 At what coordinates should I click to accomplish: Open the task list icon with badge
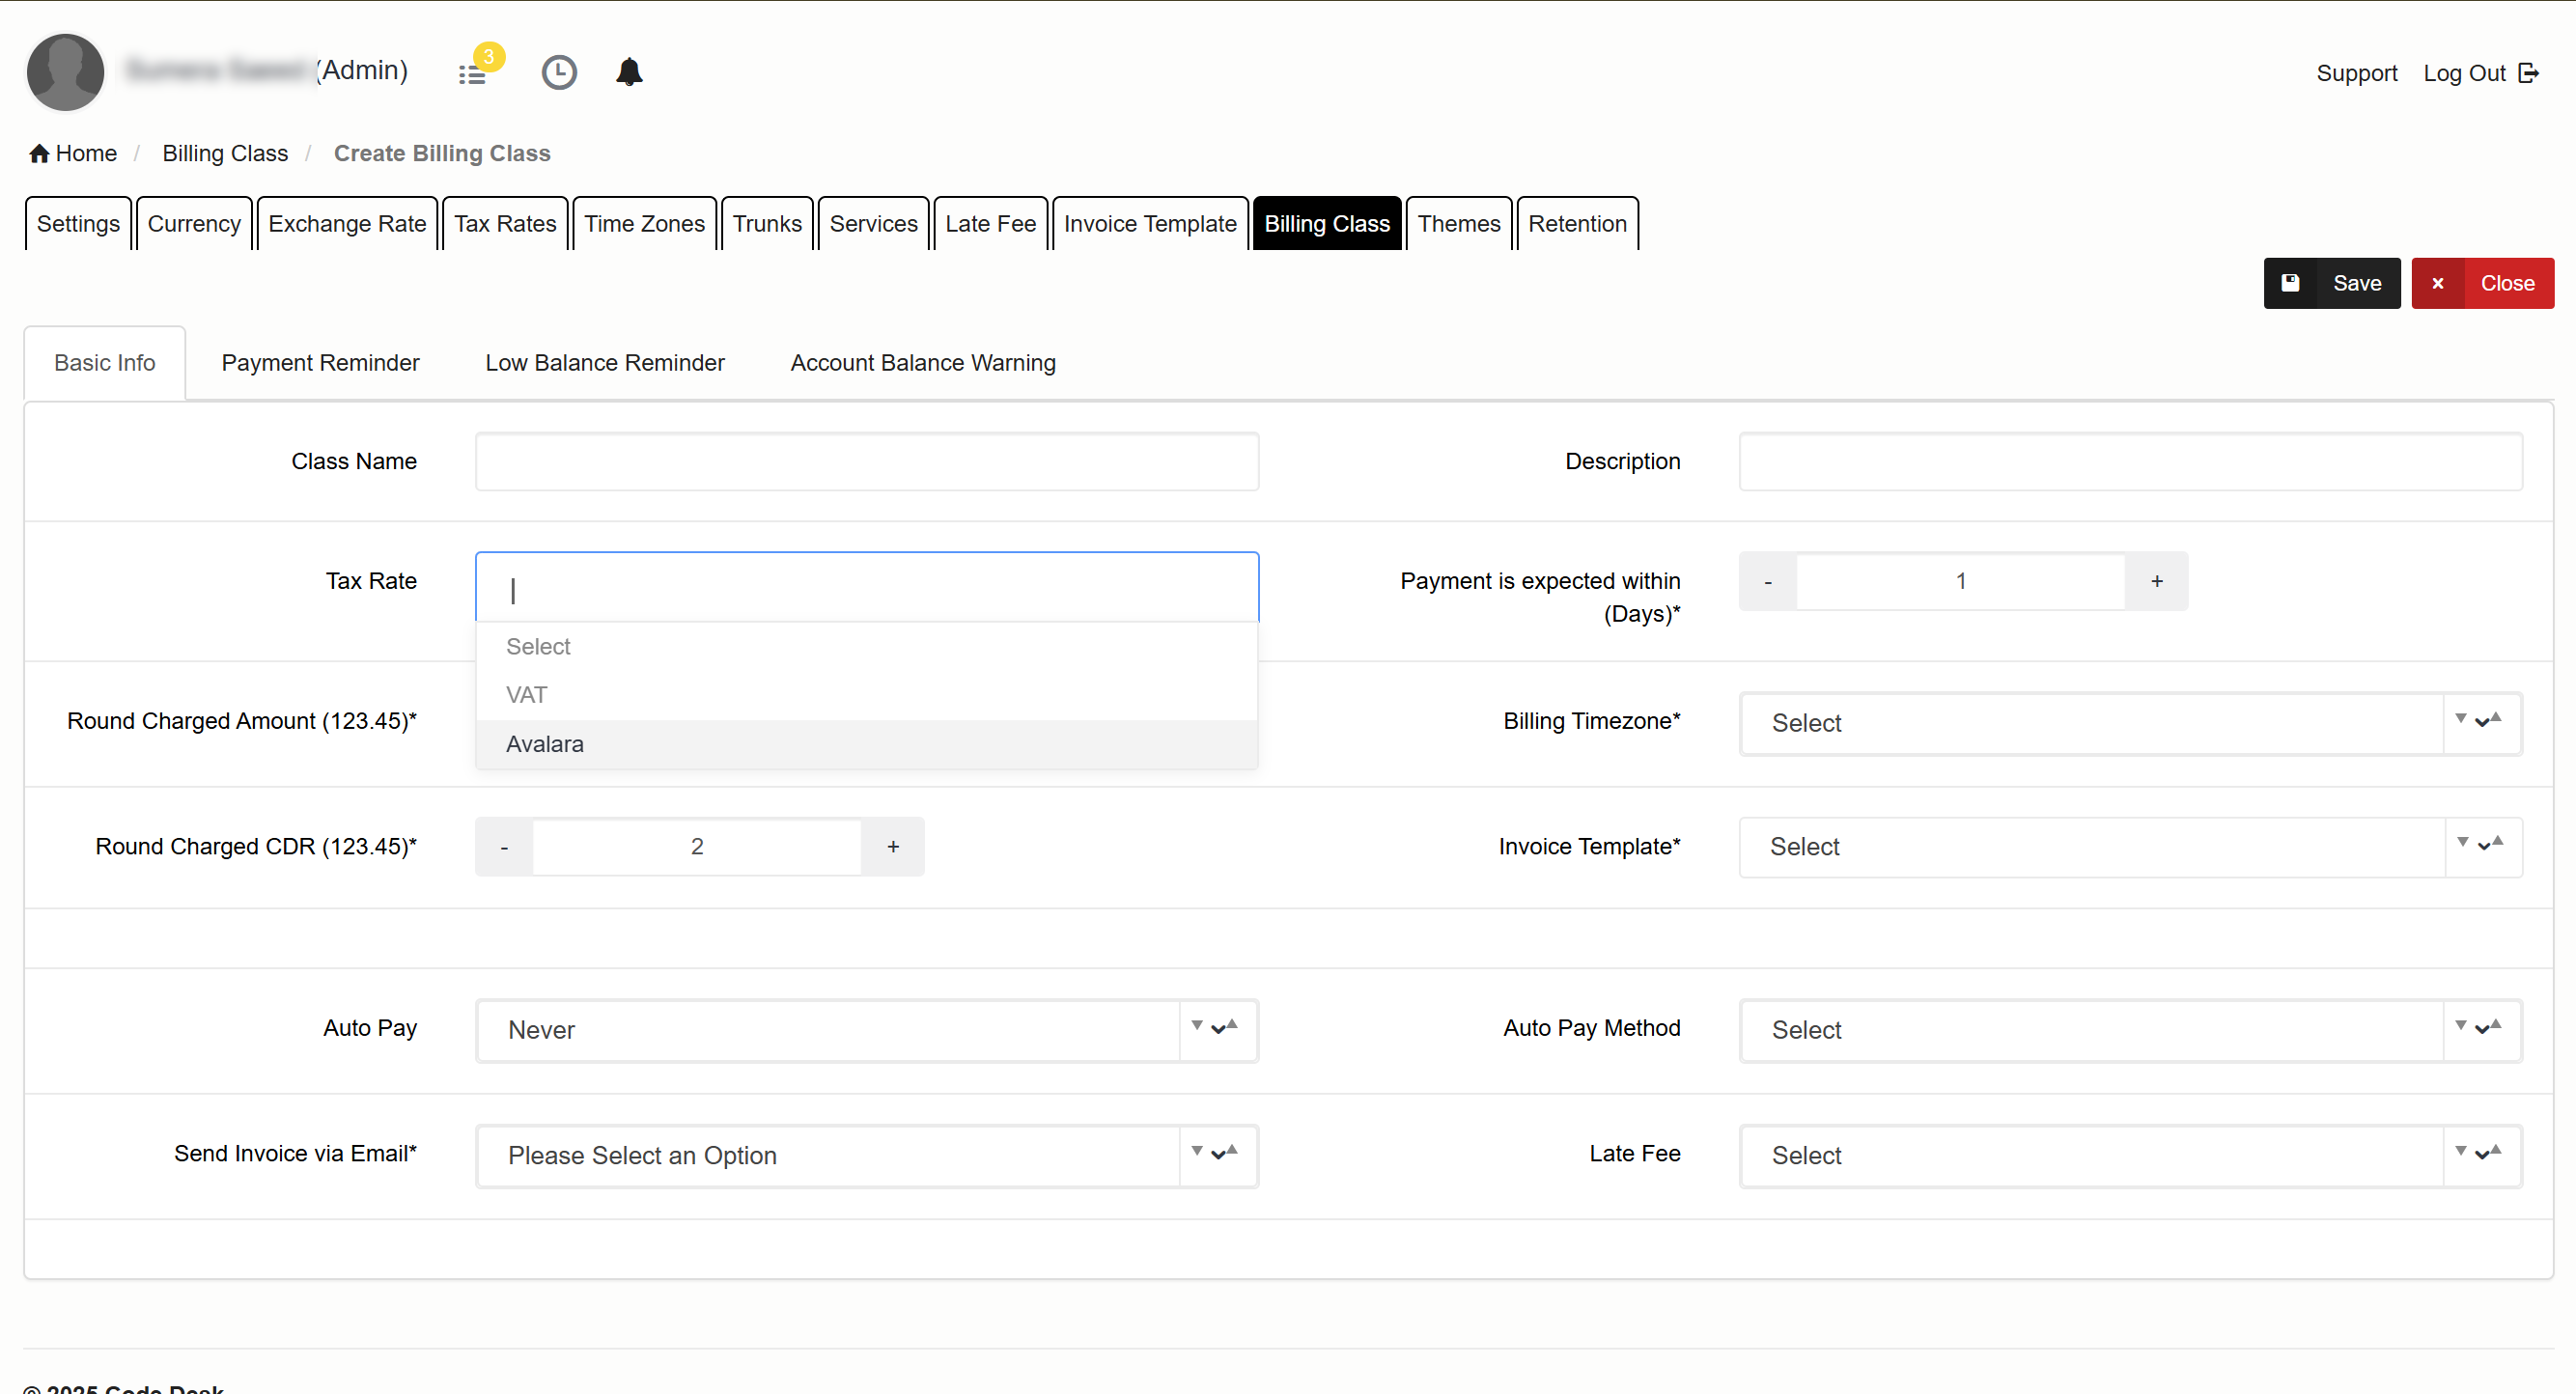click(472, 74)
